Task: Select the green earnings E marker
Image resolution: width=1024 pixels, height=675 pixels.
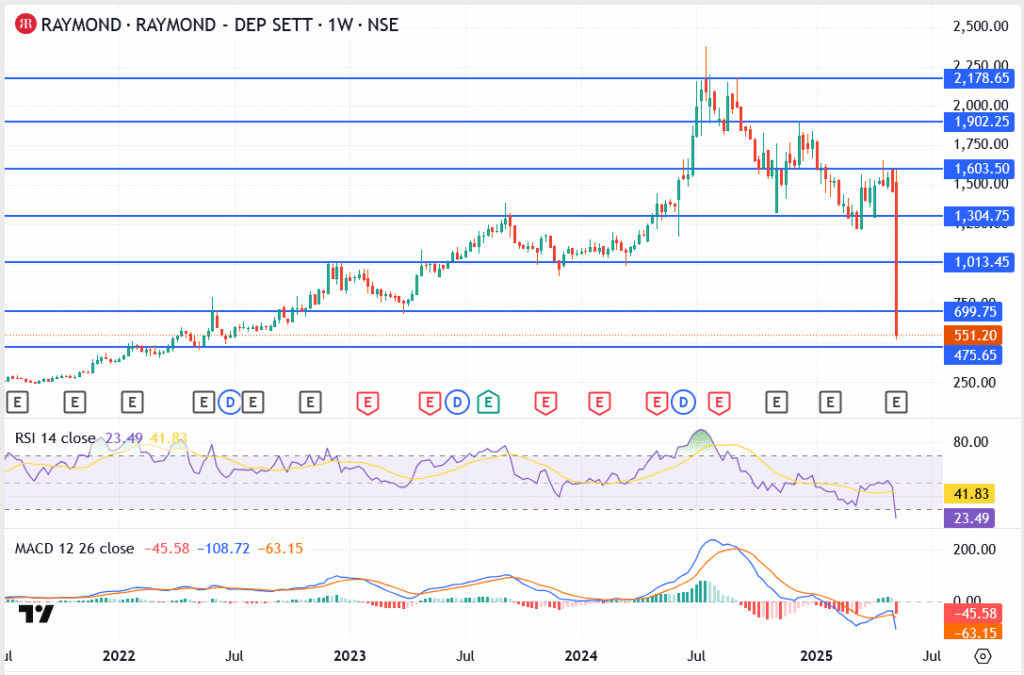Action: point(488,402)
